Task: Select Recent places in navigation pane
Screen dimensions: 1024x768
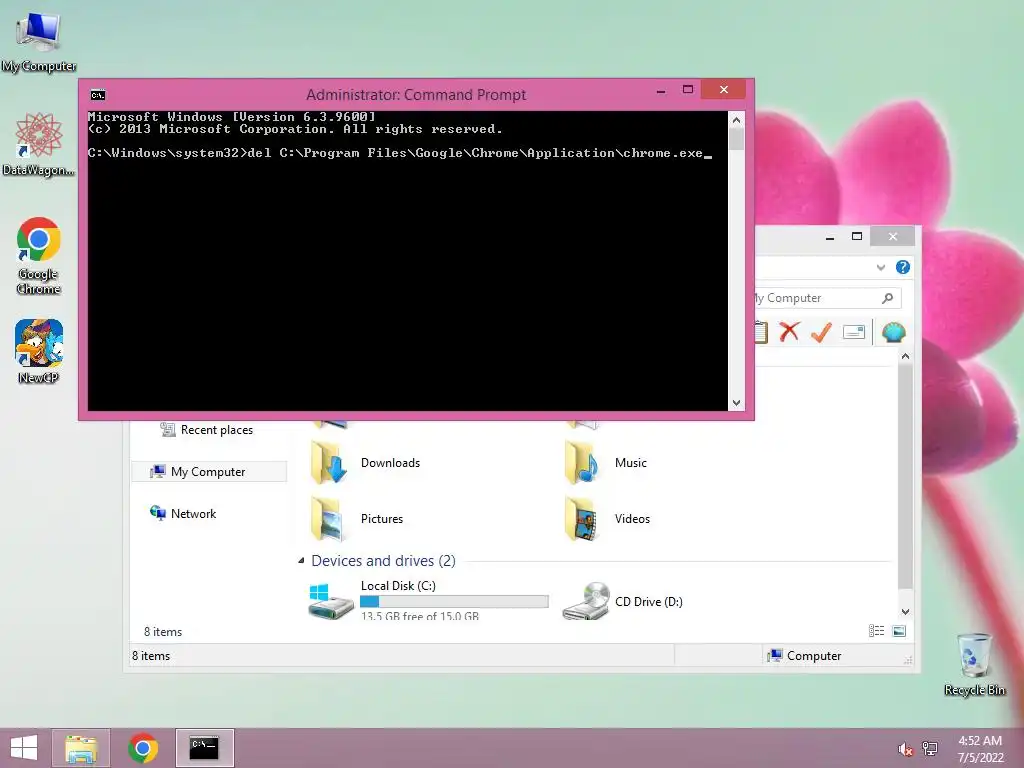Action: click(208, 430)
